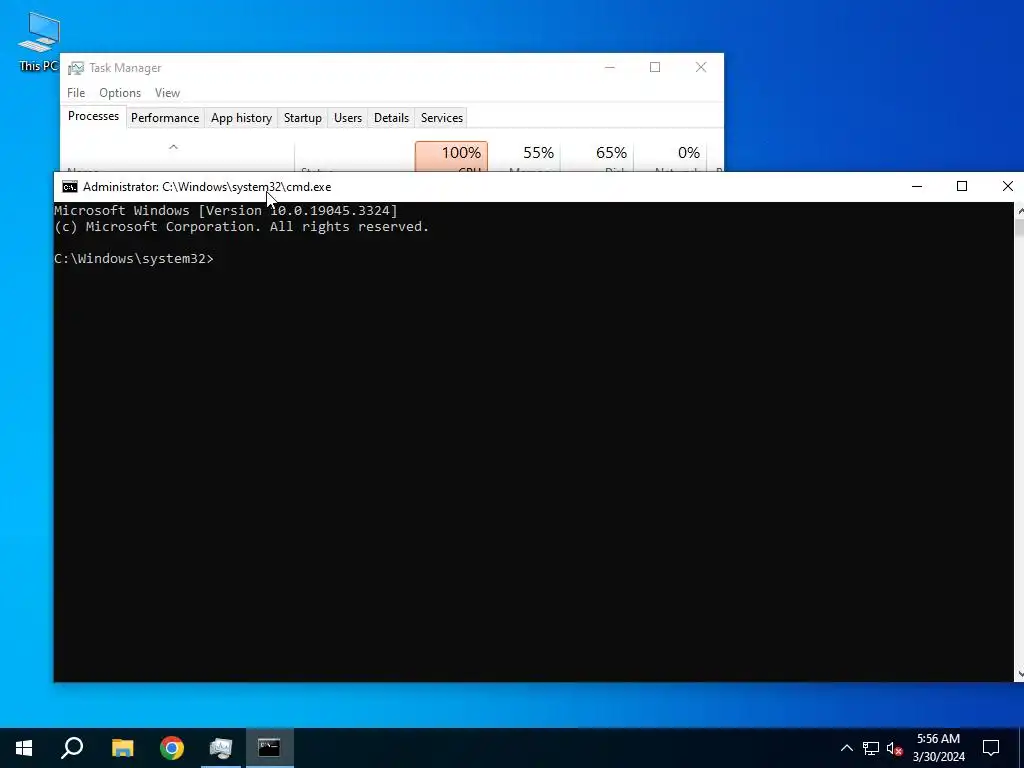Open the muted volume tray icon
This screenshot has width=1024, height=768.
(895, 748)
